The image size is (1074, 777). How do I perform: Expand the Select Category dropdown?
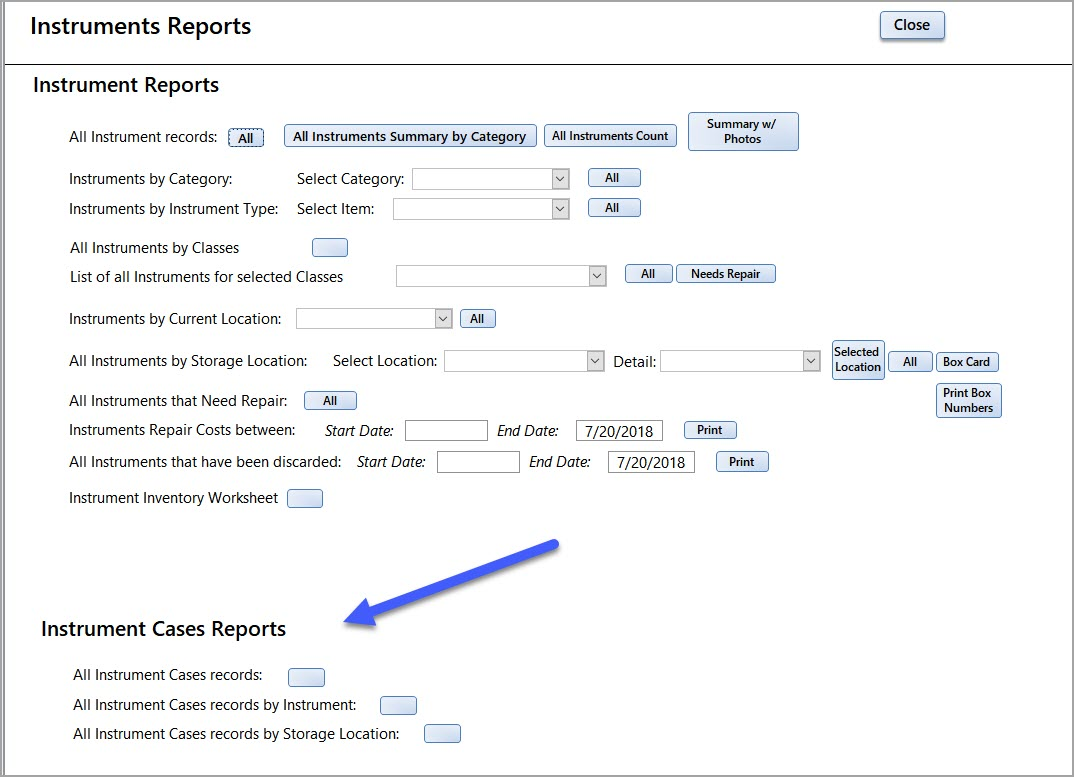[560, 179]
